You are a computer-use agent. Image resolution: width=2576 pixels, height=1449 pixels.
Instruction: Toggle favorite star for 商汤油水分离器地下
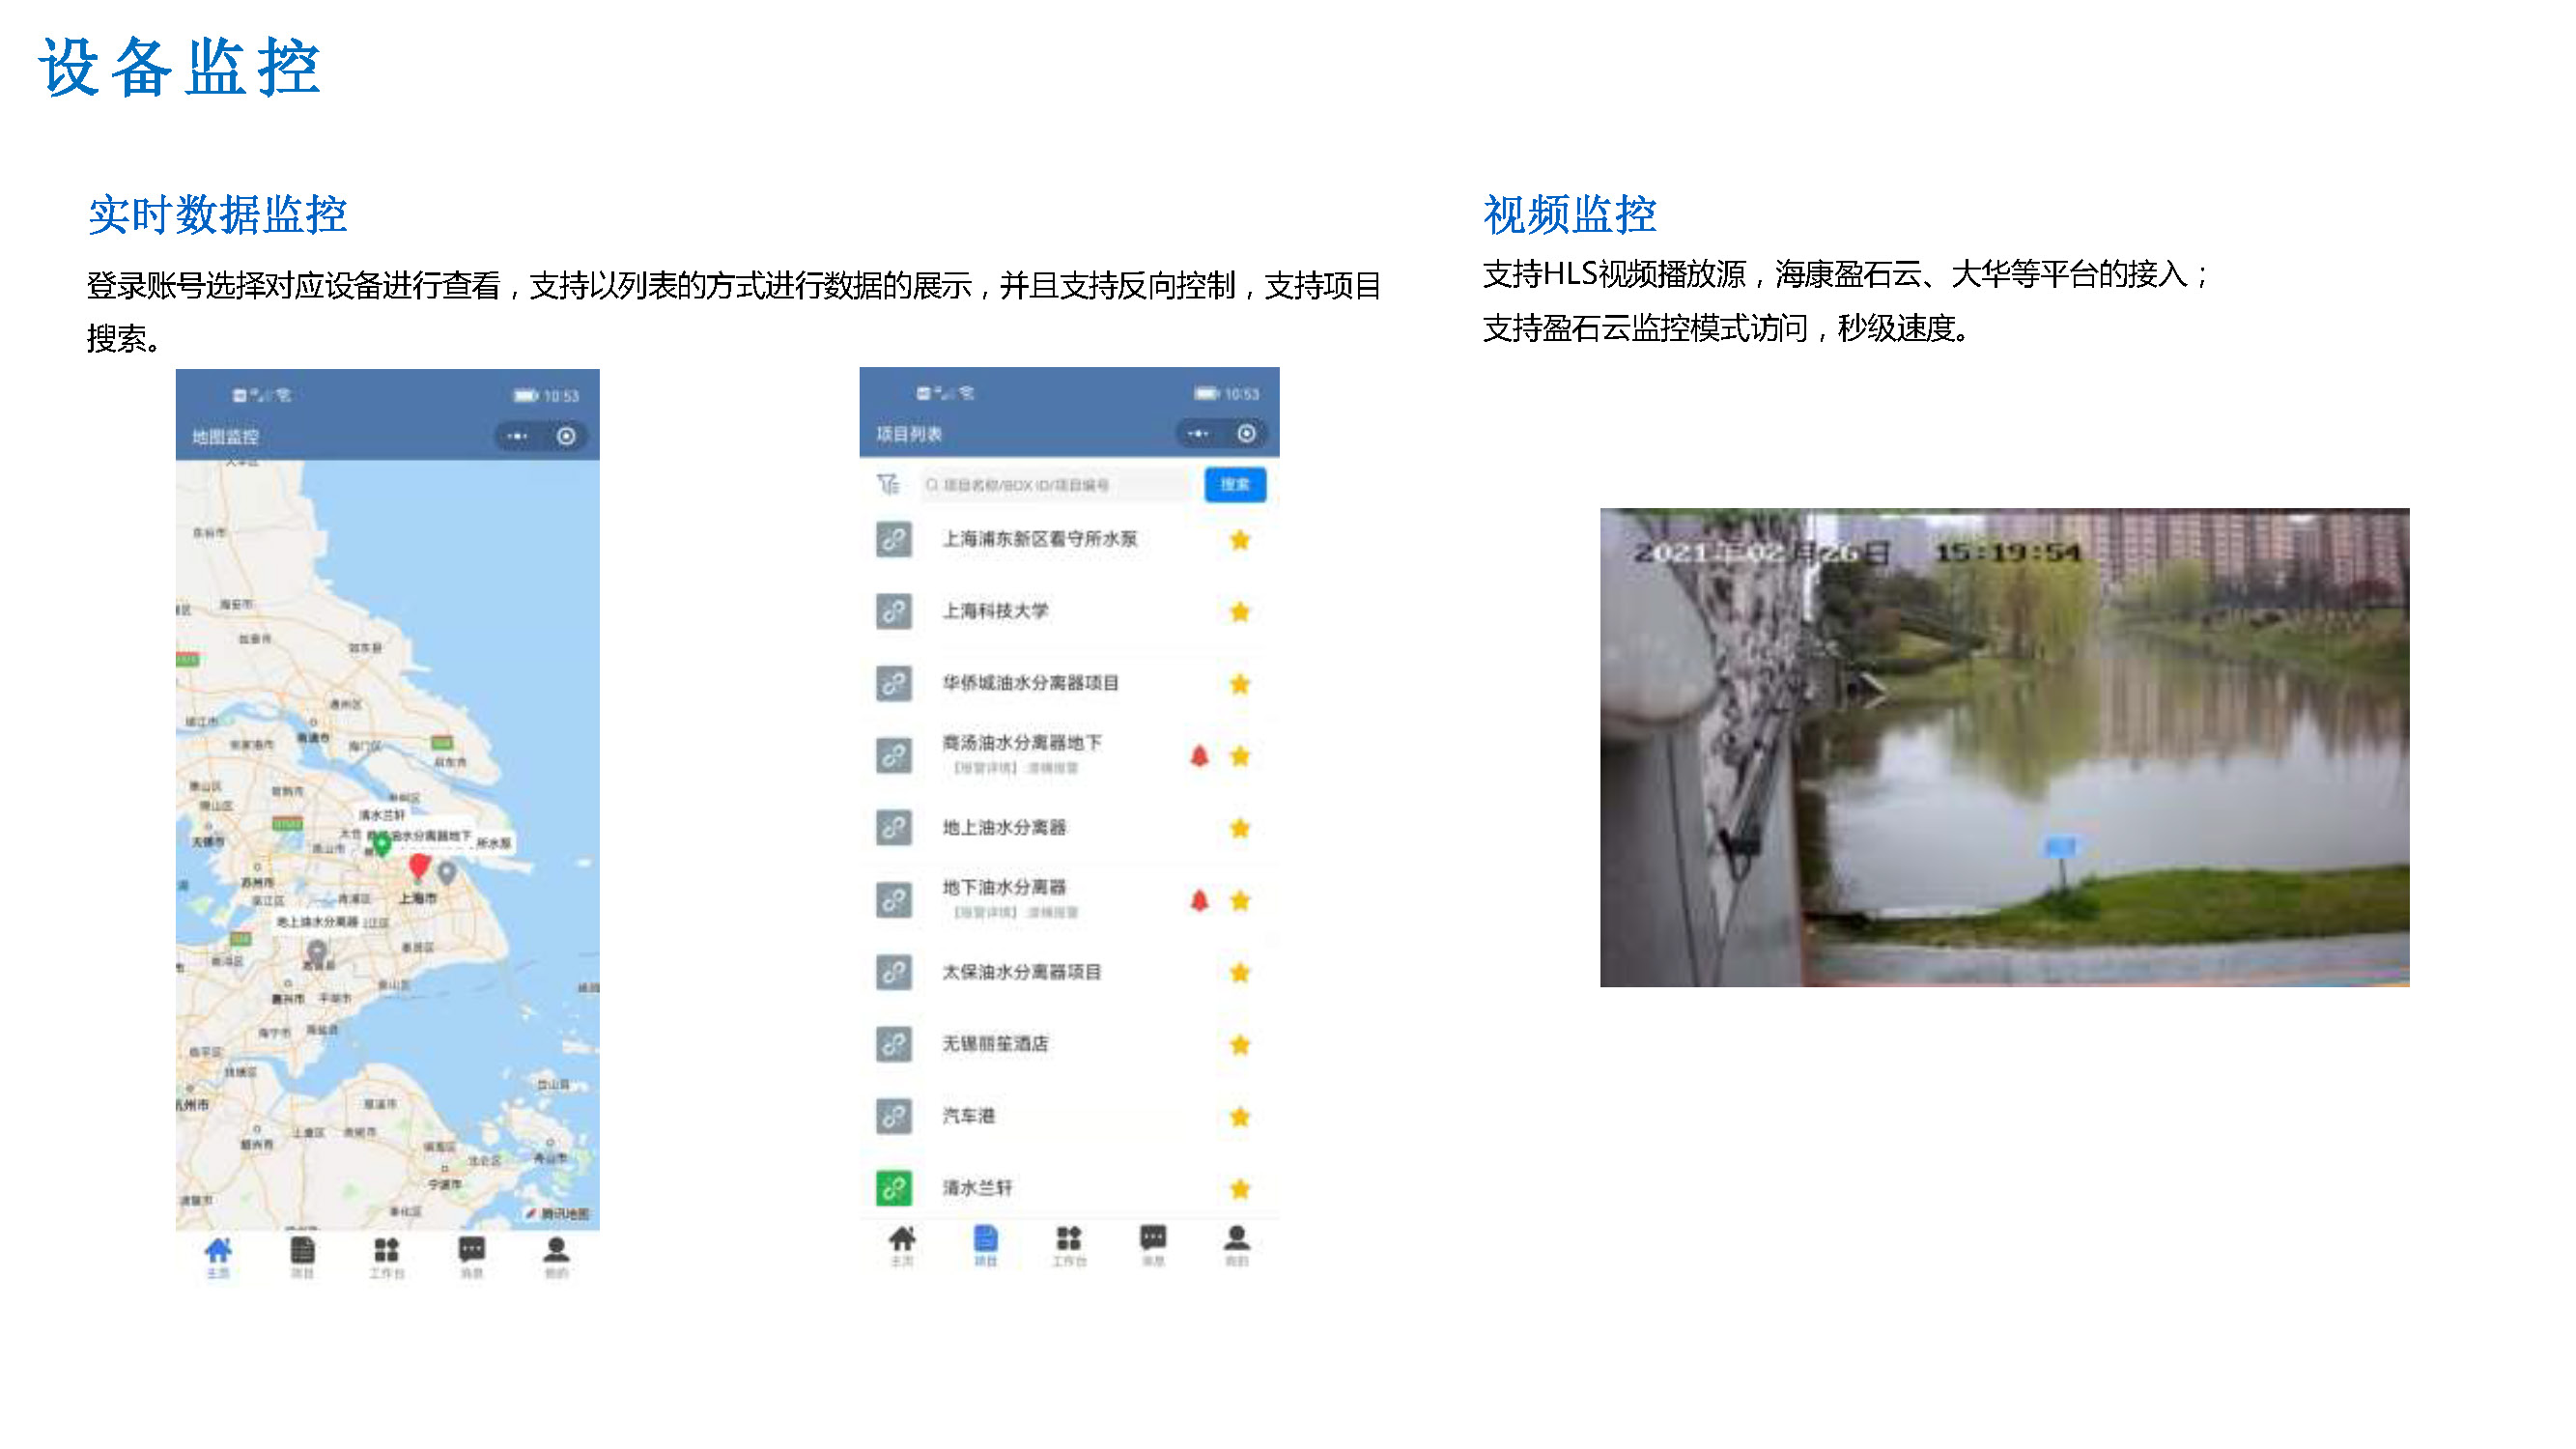pos(1240,755)
